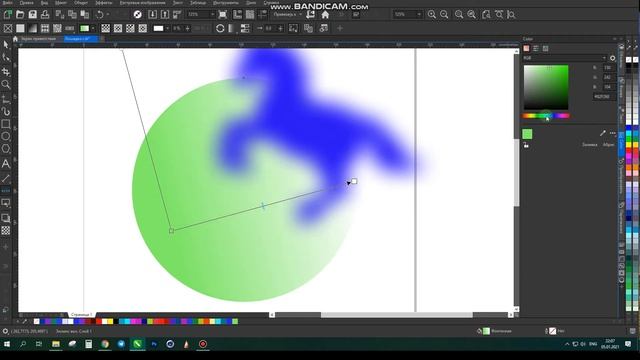Select the Shape tool in the toolbox
640x360 pixels.
(6, 58)
